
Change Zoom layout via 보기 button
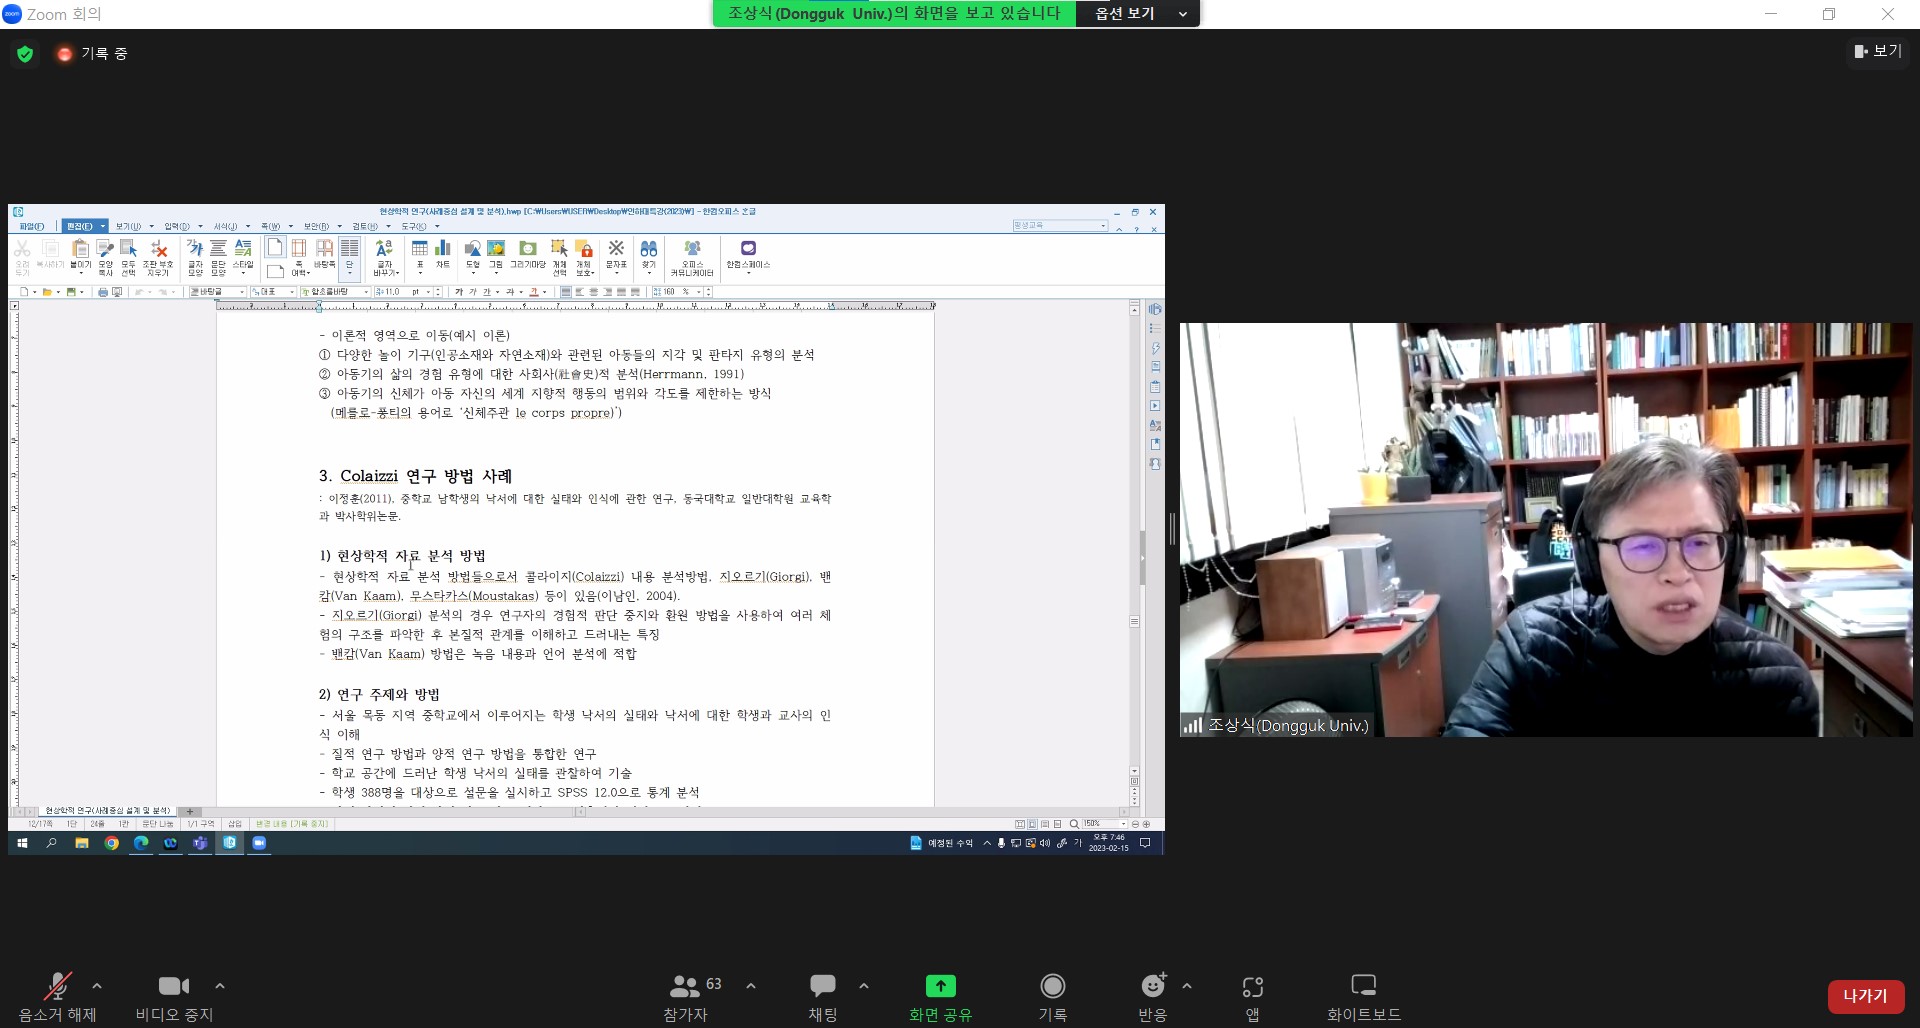click(1878, 51)
